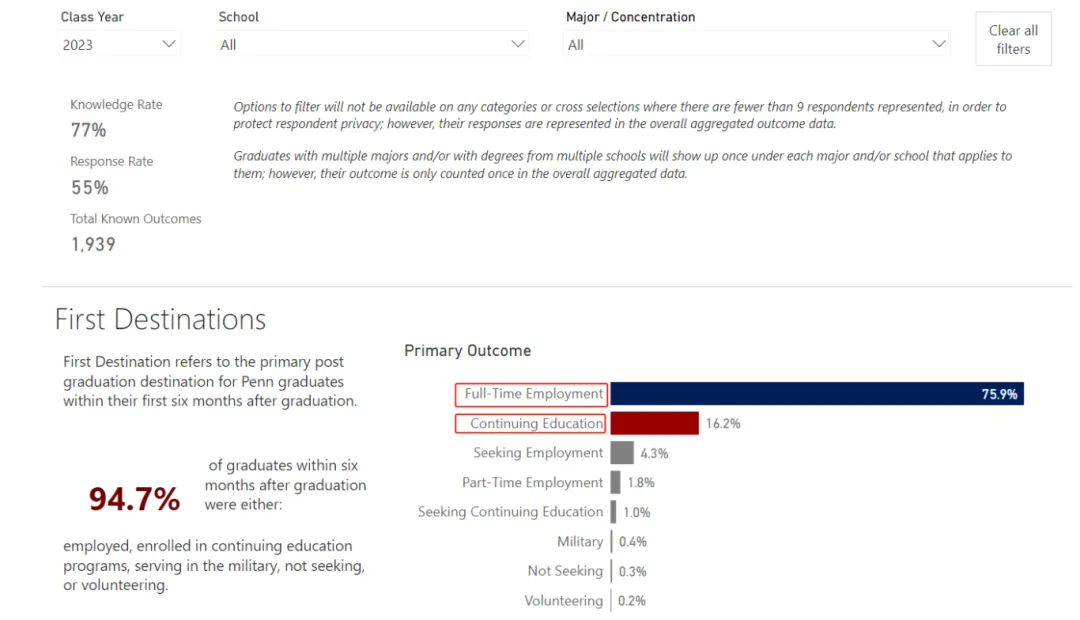Viewport: 1080px width, 620px height.
Task: Click the Seeking Employment gray bar
Action: tap(622, 453)
